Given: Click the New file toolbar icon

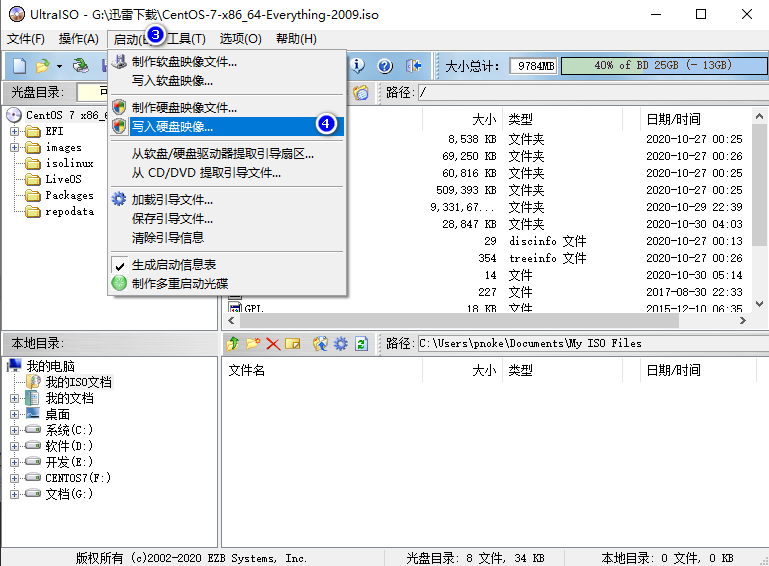Looking at the screenshot, I should (x=19, y=66).
